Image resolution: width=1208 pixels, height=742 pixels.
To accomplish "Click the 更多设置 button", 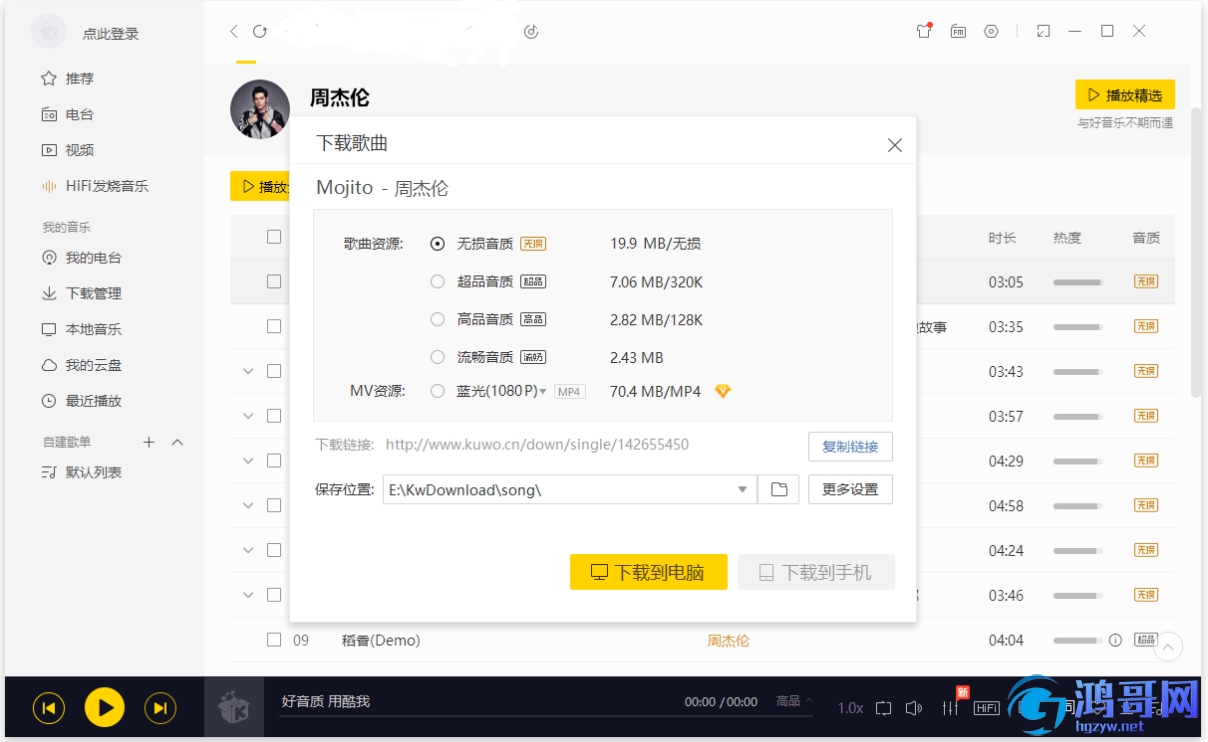I will [x=850, y=489].
